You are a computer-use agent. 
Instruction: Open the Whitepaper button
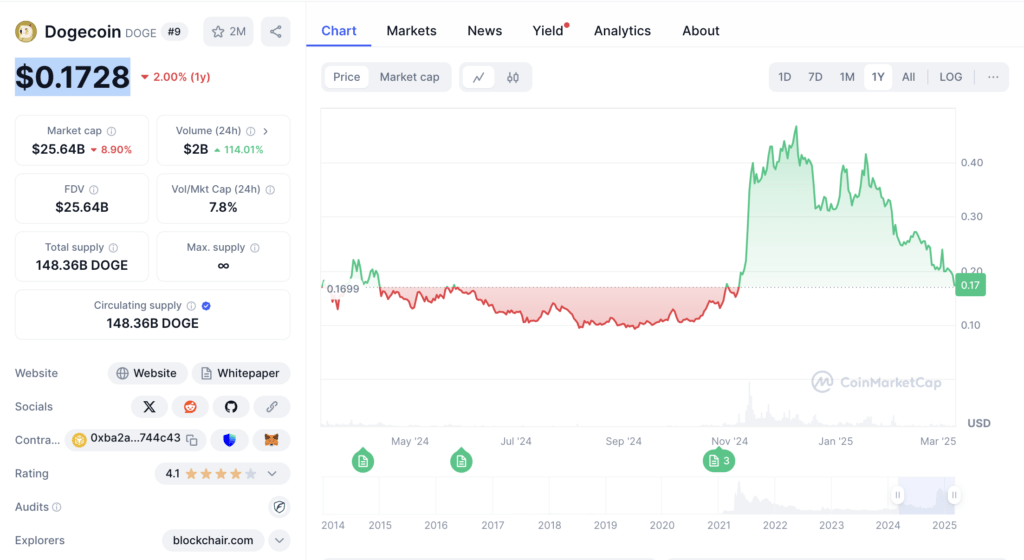[x=241, y=373]
